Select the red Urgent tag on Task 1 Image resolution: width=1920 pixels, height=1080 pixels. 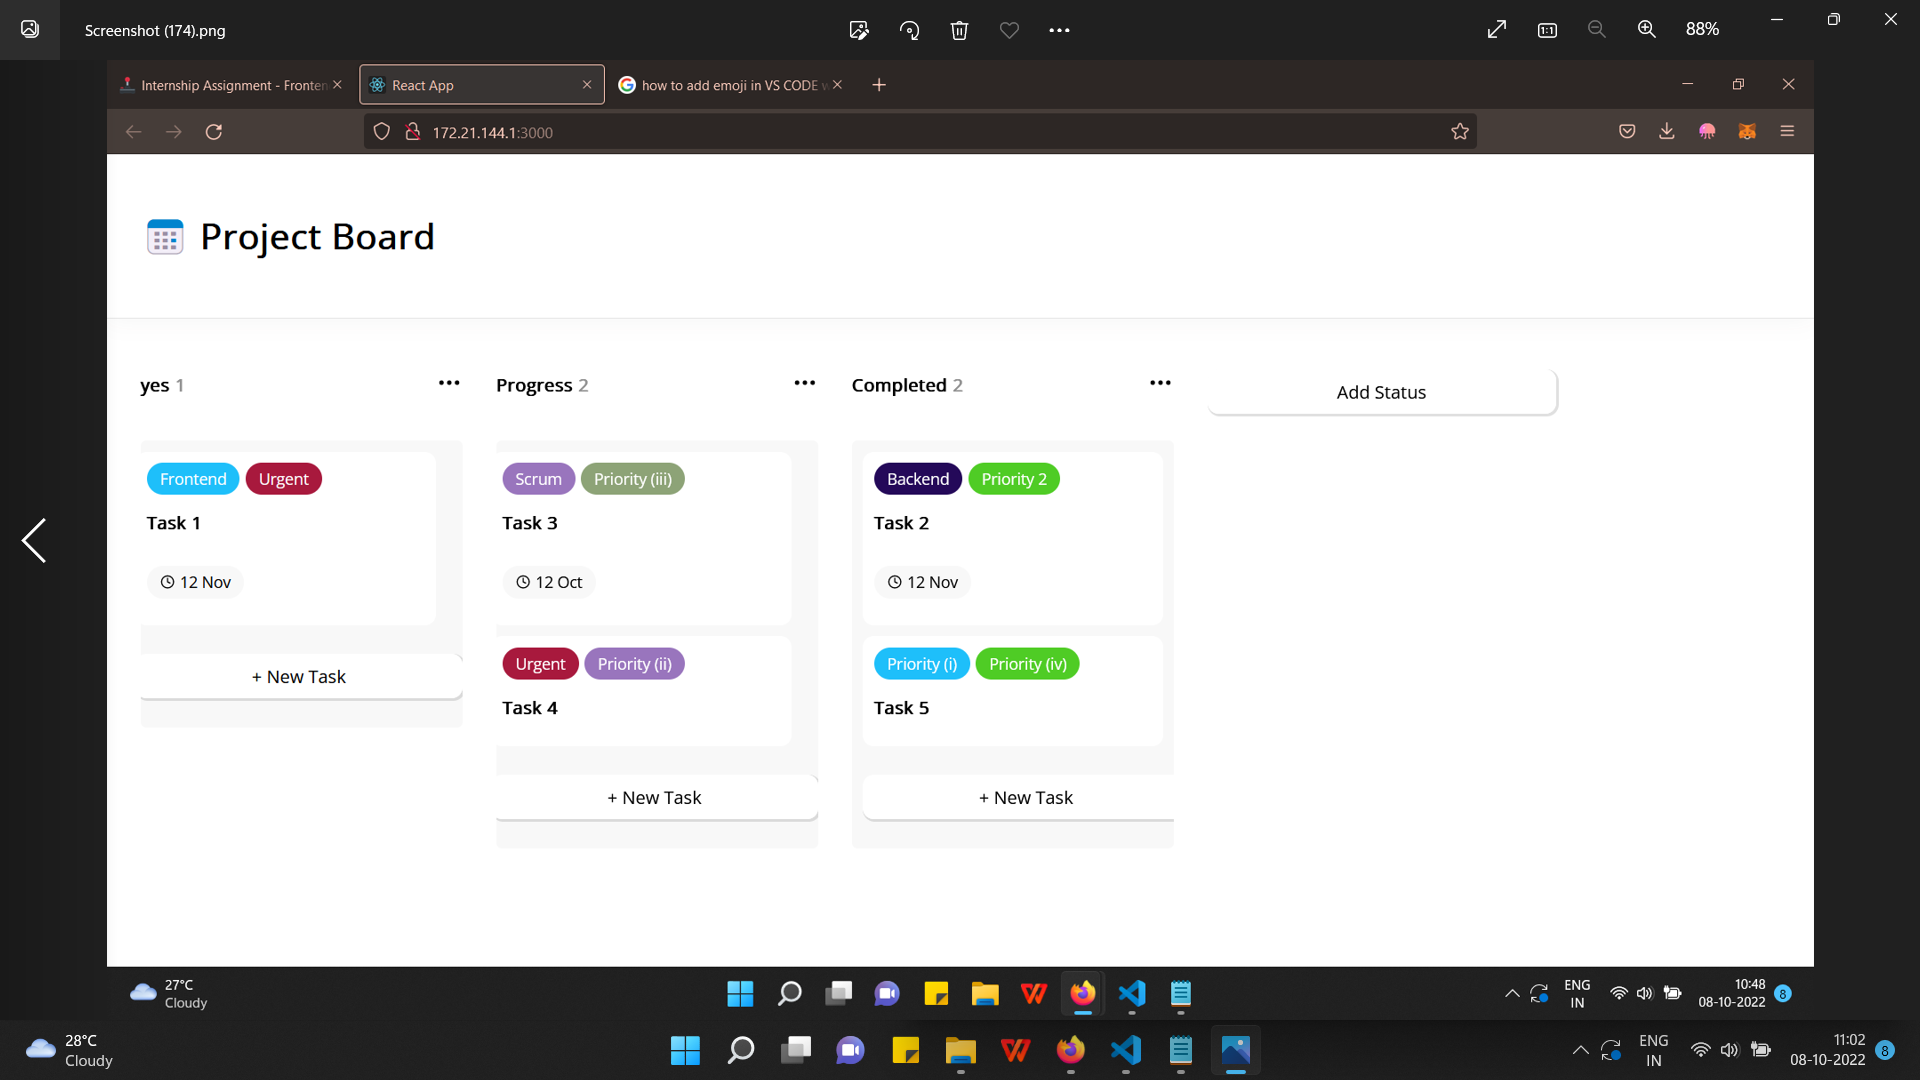[283, 478]
